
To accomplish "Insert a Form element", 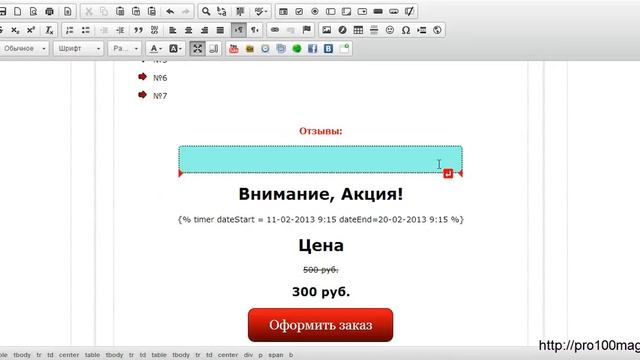I will point(283,11).
